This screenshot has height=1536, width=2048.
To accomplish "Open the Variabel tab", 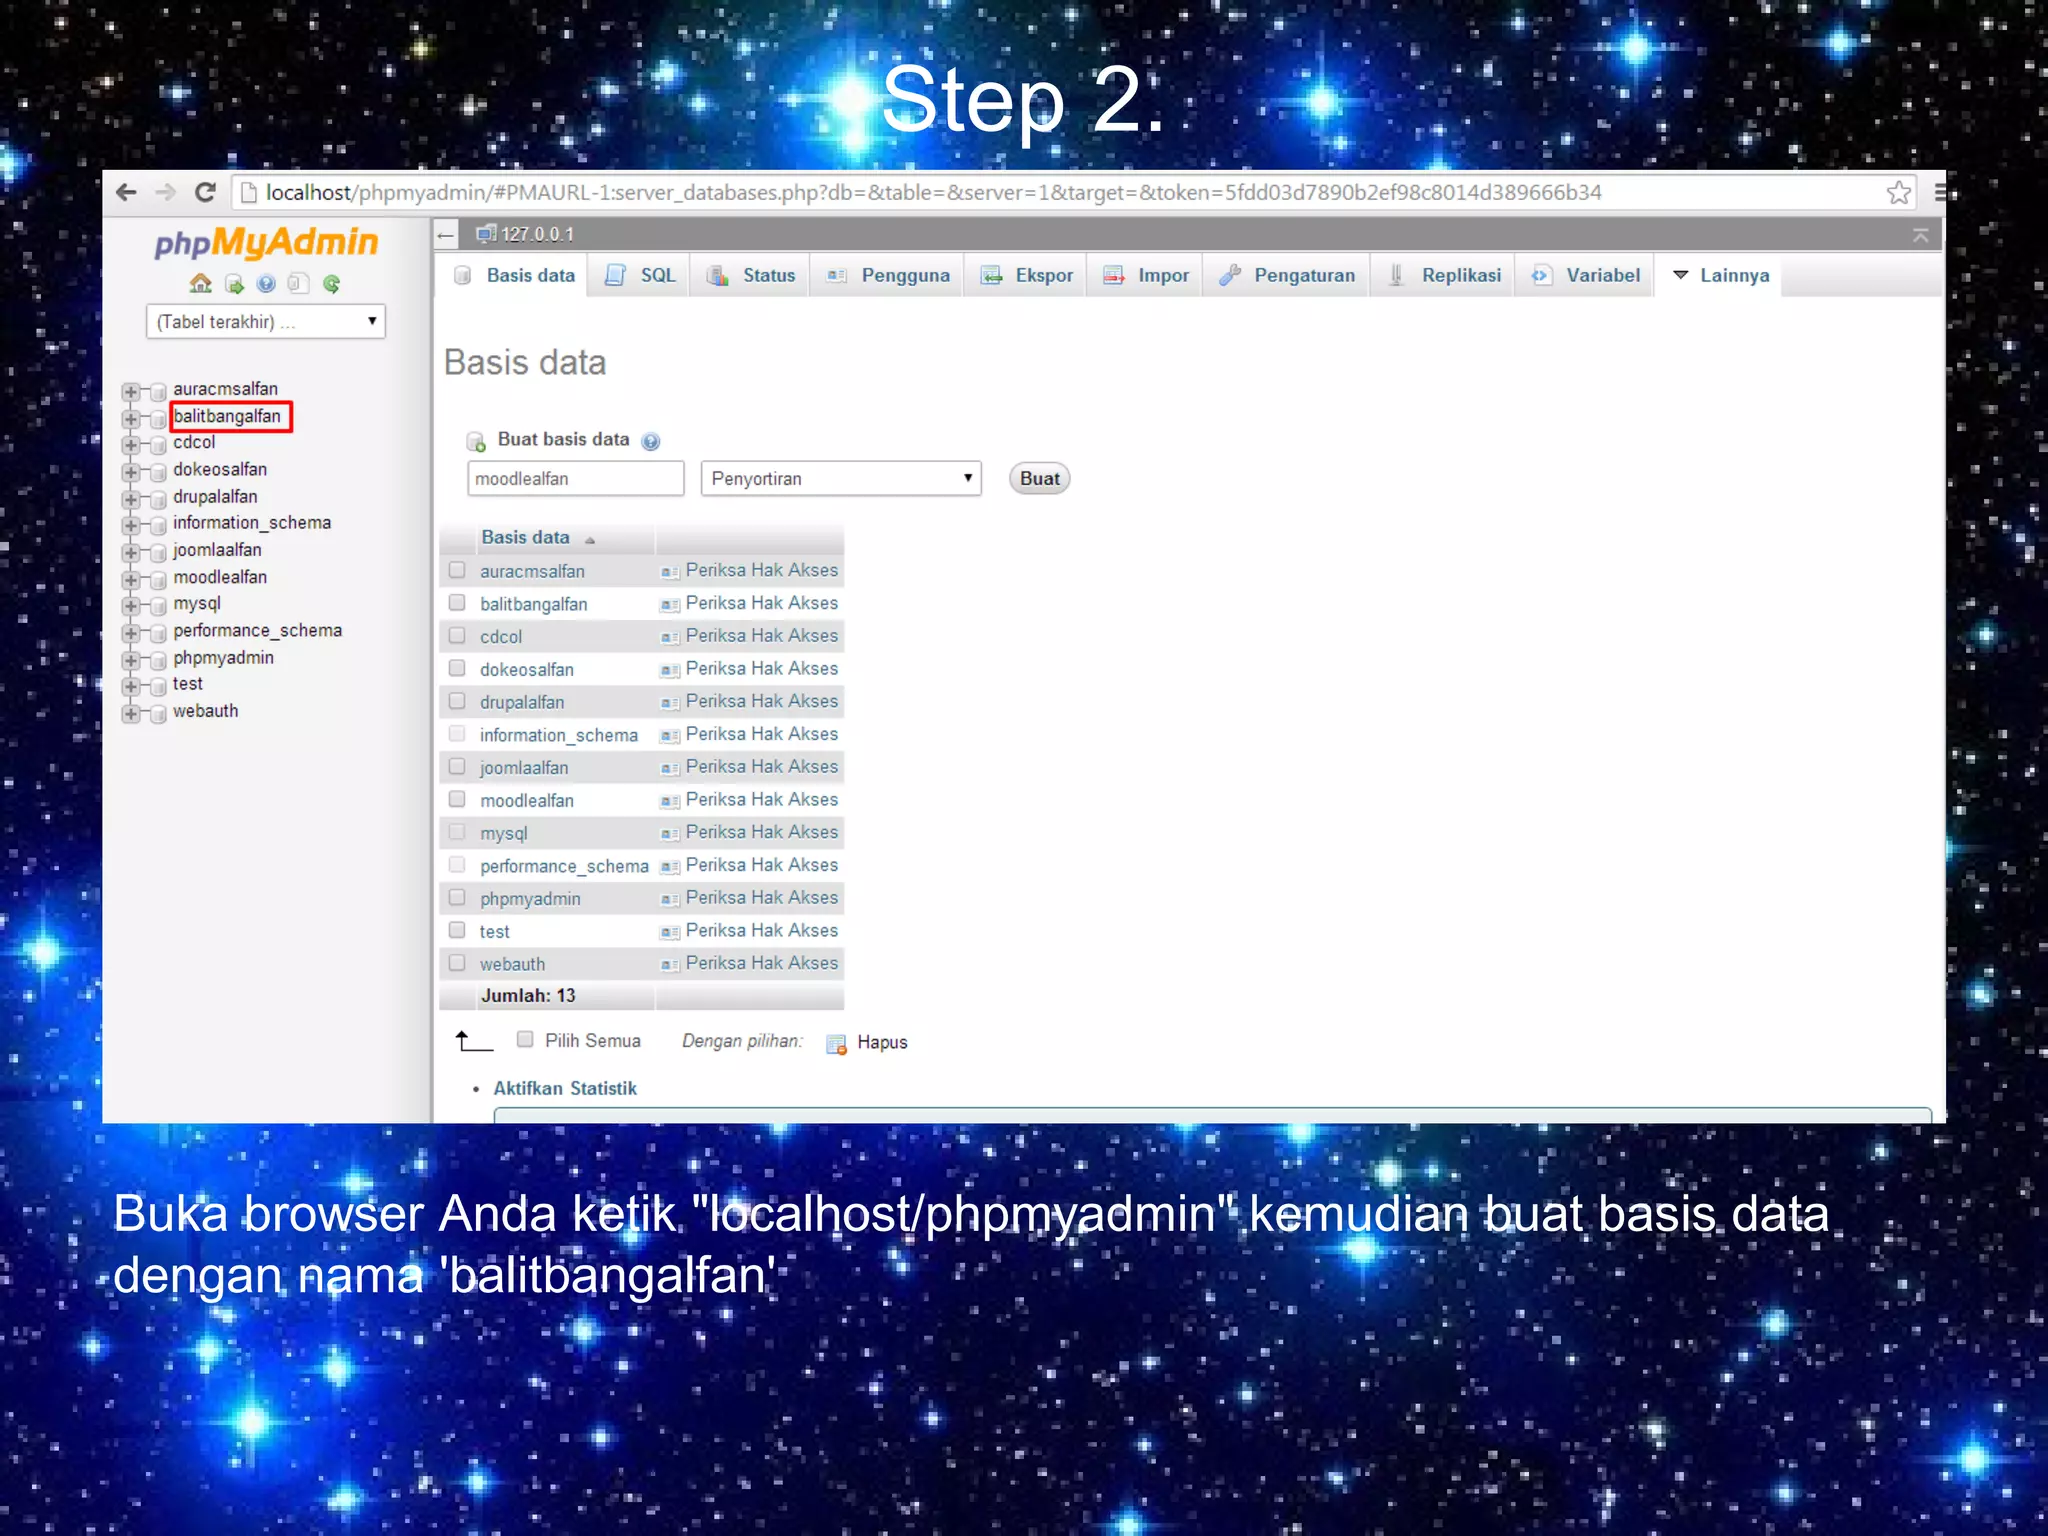I will click(1585, 275).
